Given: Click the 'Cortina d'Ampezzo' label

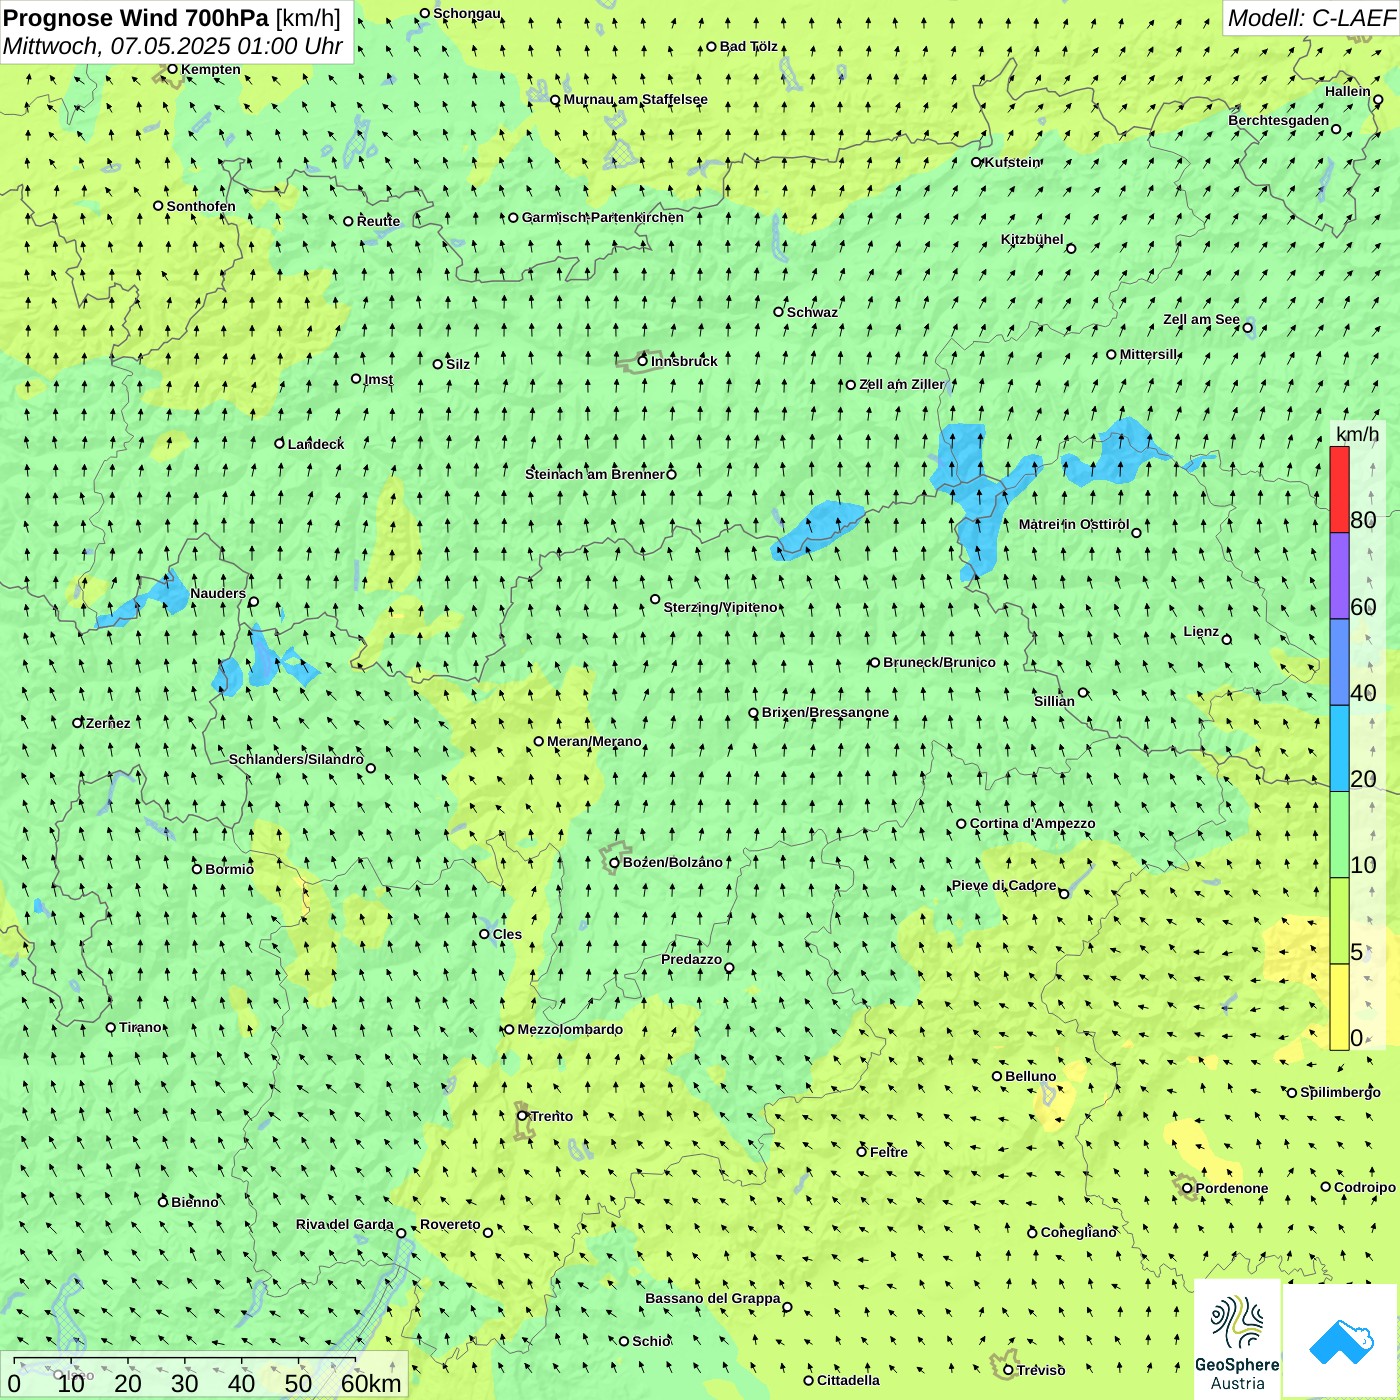Looking at the screenshot, I should click(1032, 824).
